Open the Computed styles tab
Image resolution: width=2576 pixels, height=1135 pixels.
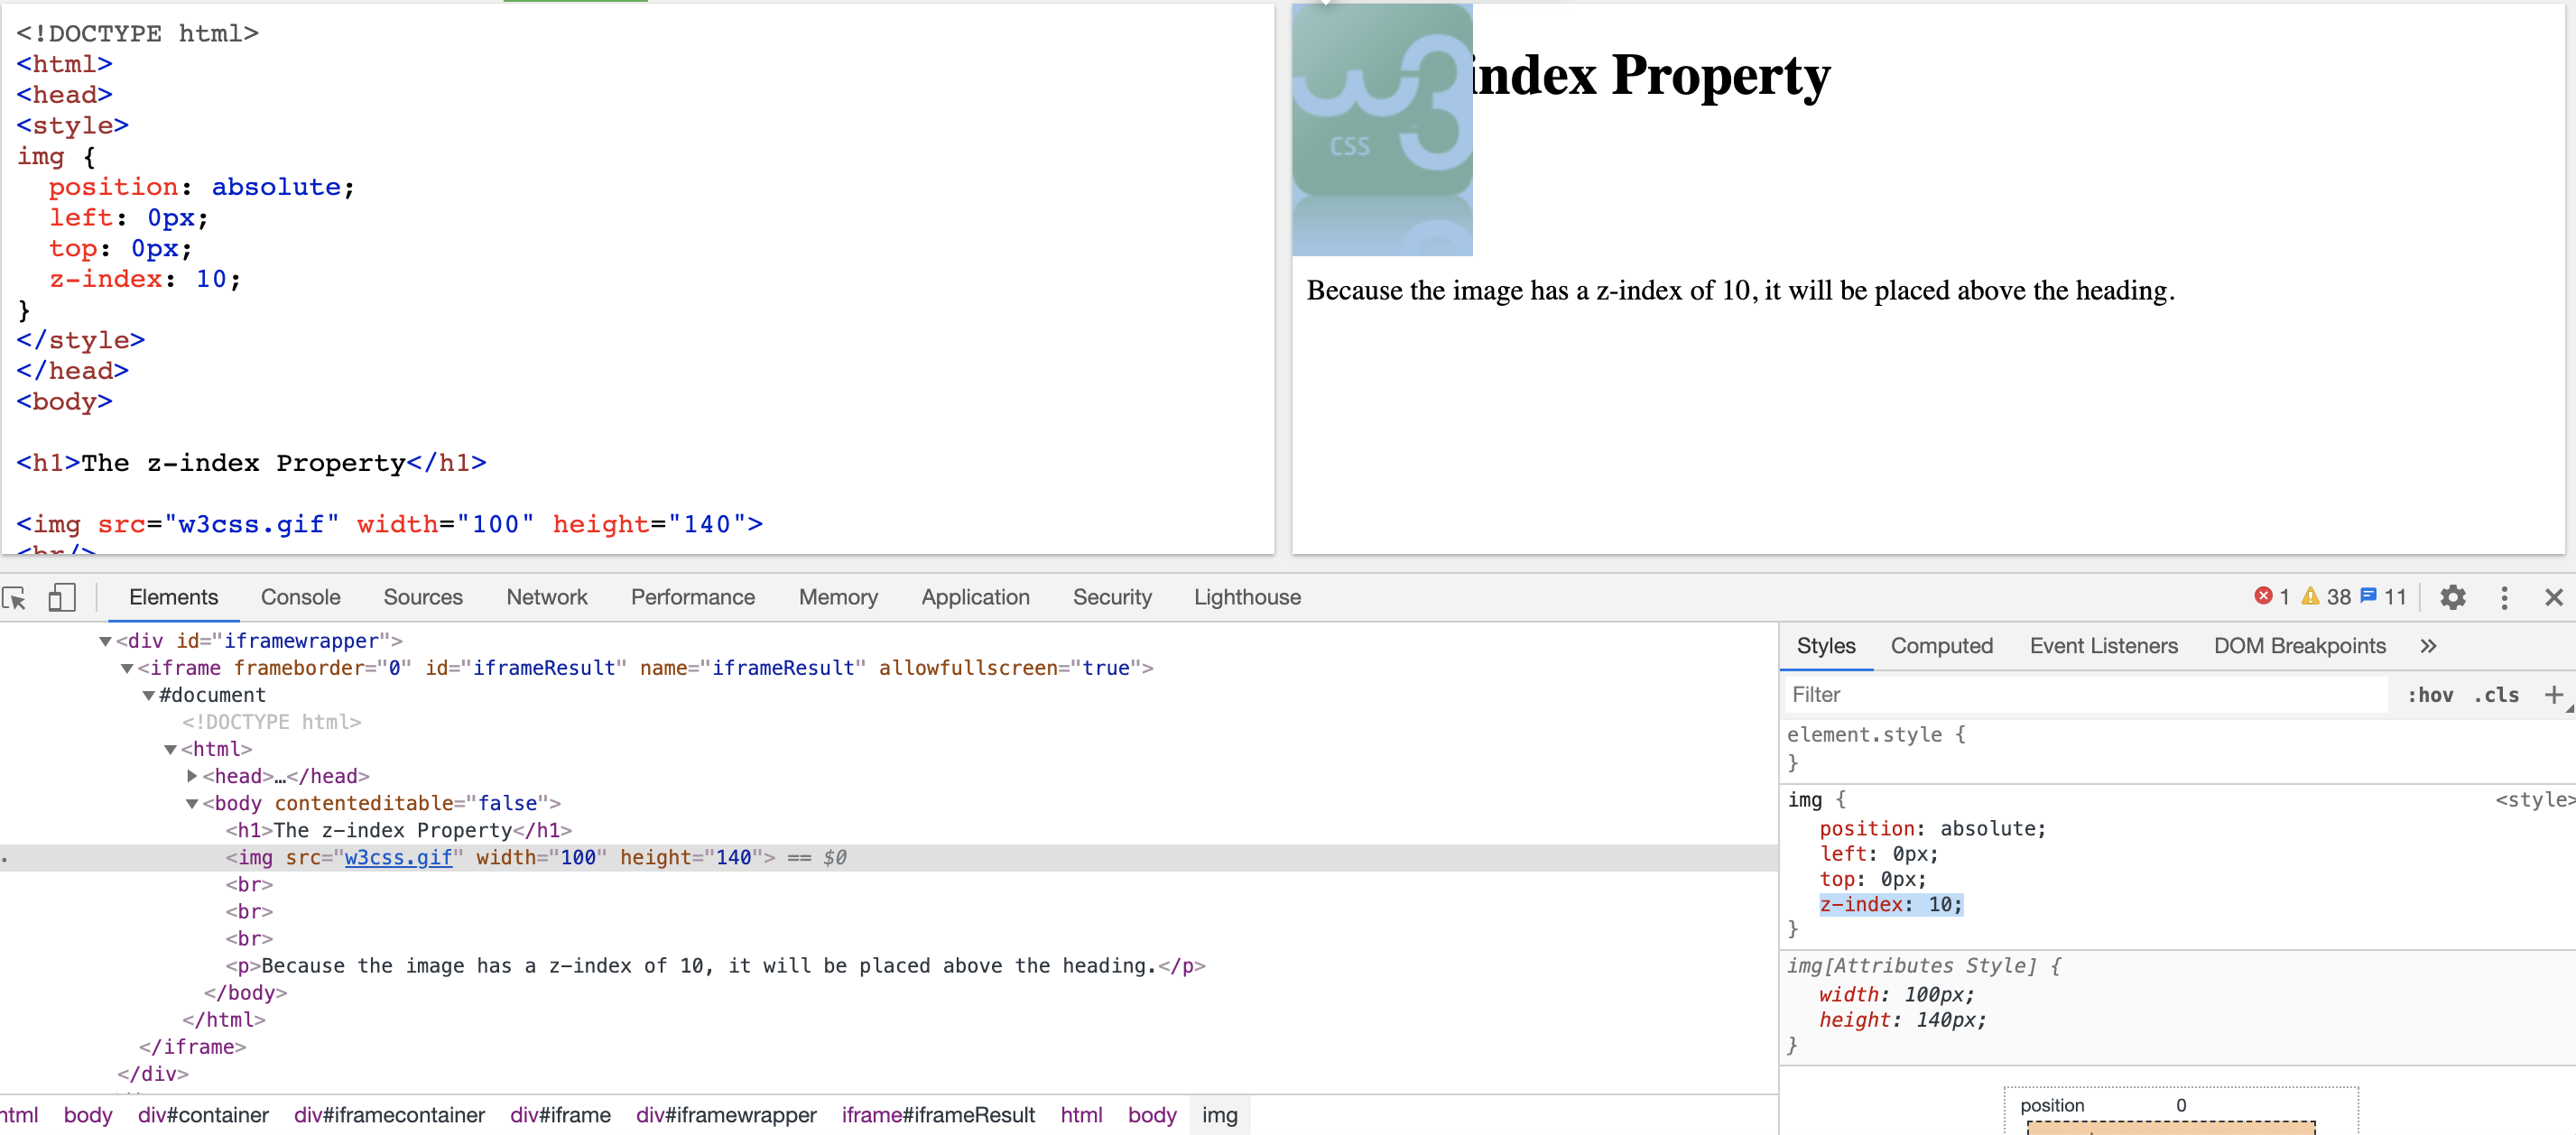point(1941,646)
